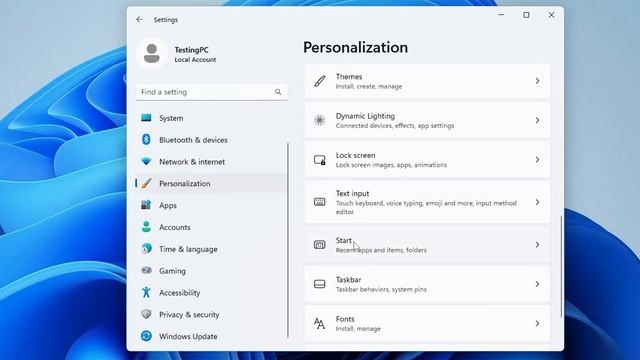This screenshot has width=640, height=360.
Task: Click the Accessibility figure icon
Action: coord(146,292)
